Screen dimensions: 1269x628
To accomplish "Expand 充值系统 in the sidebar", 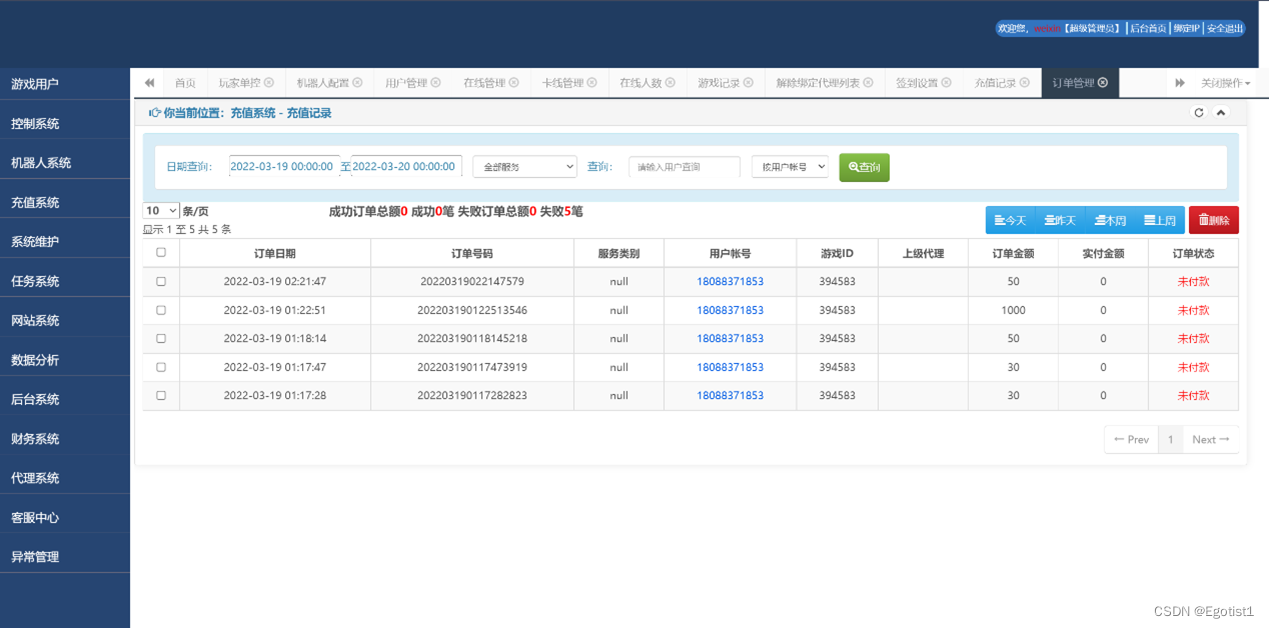I will (65, 202).
